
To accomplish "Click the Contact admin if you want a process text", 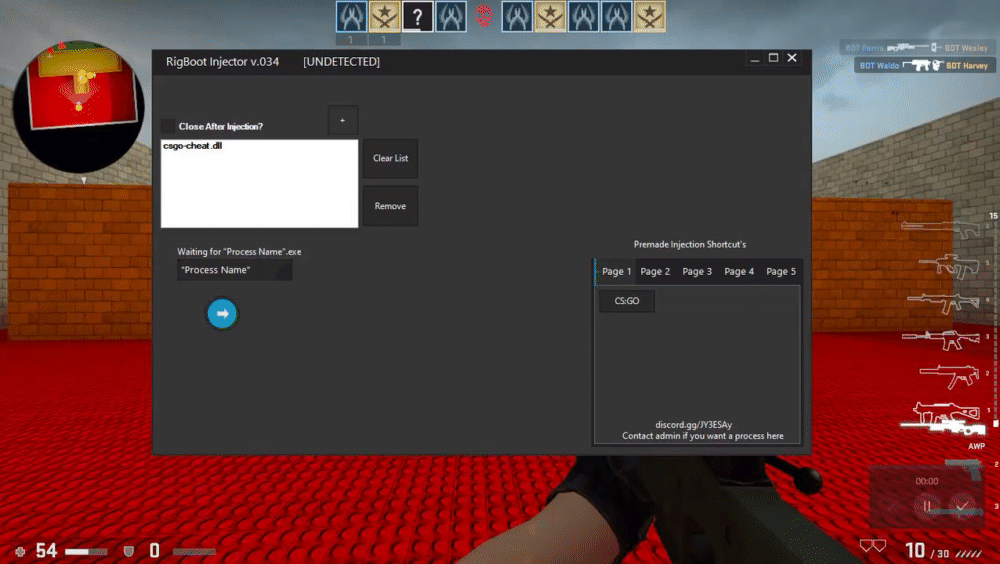I will (x=703, y=436).
